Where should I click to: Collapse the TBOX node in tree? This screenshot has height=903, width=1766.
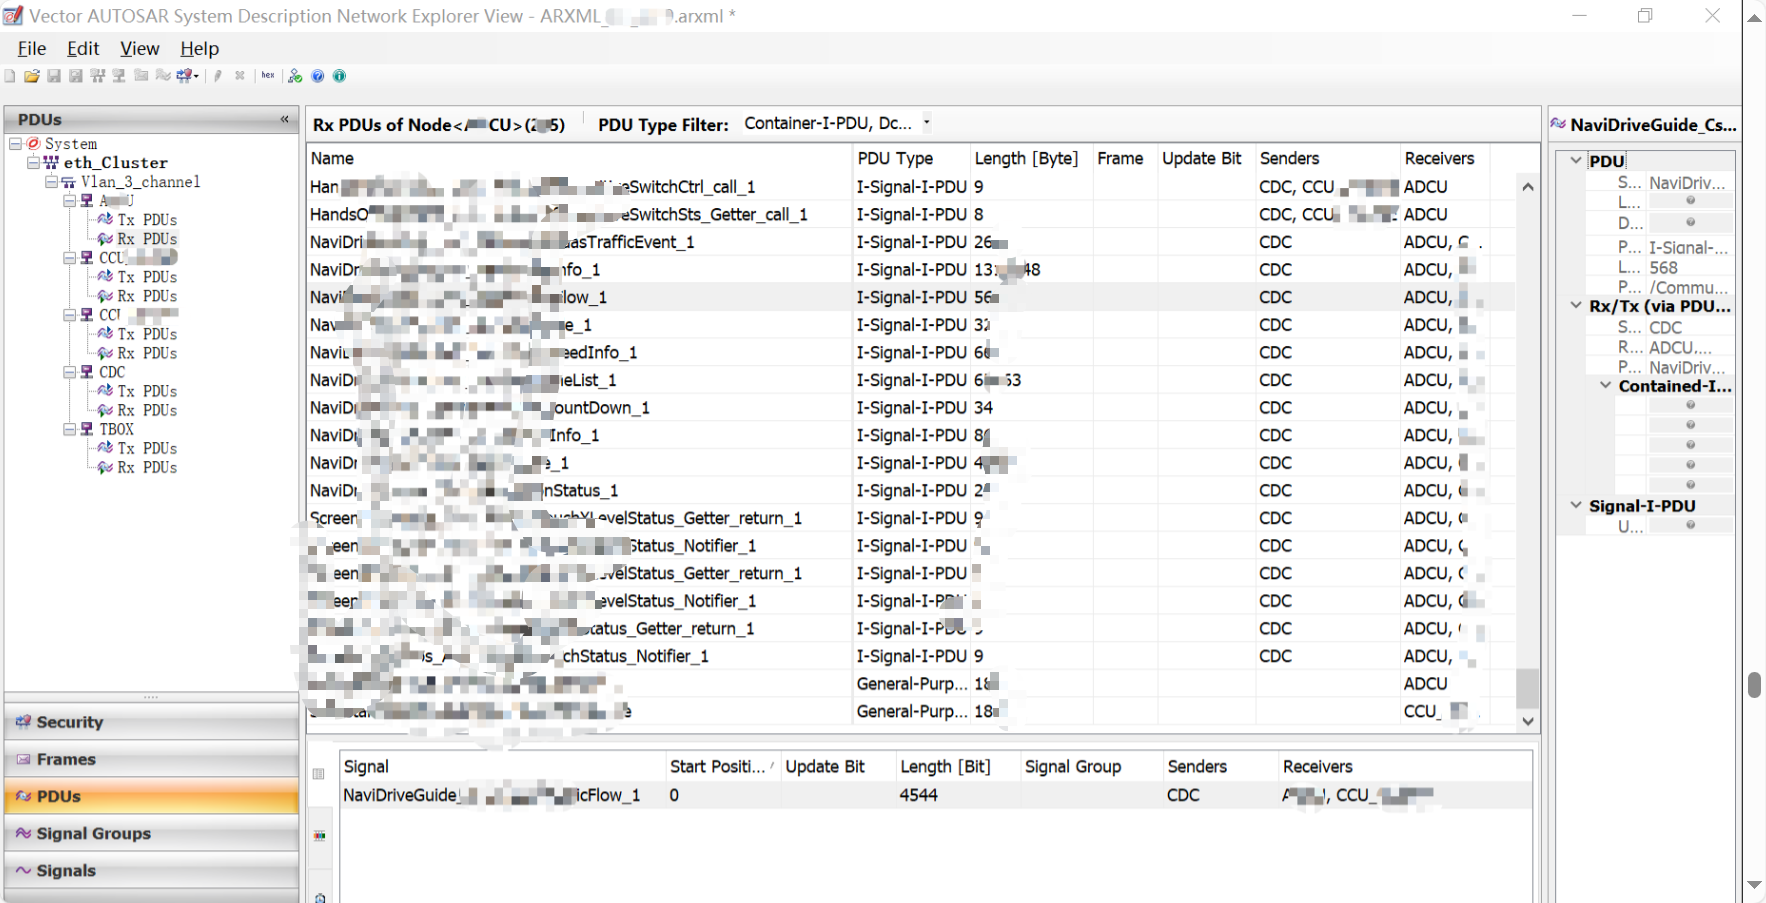click(x=69, y=429)
